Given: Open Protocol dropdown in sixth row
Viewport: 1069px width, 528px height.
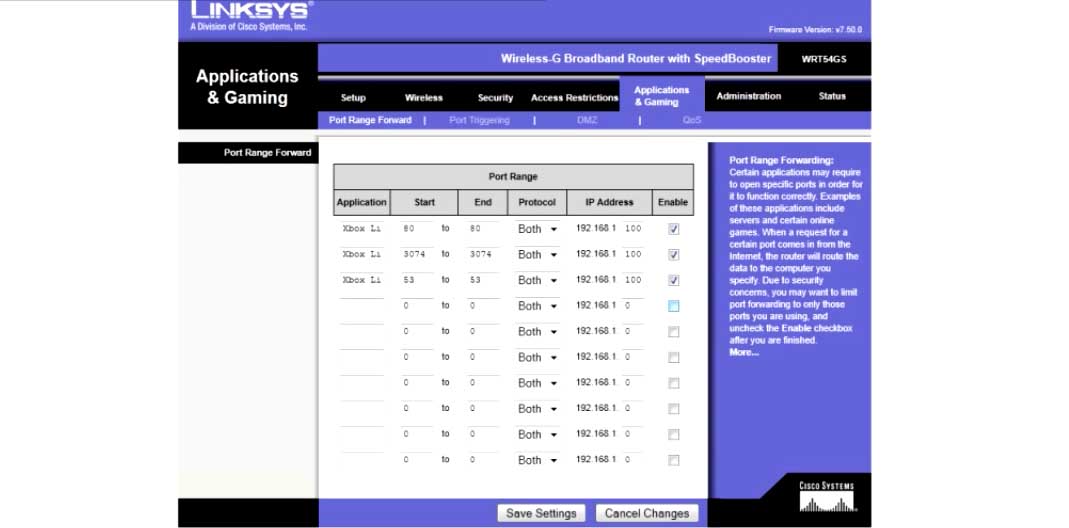Looking at the screenshot, I should point(537,357).
